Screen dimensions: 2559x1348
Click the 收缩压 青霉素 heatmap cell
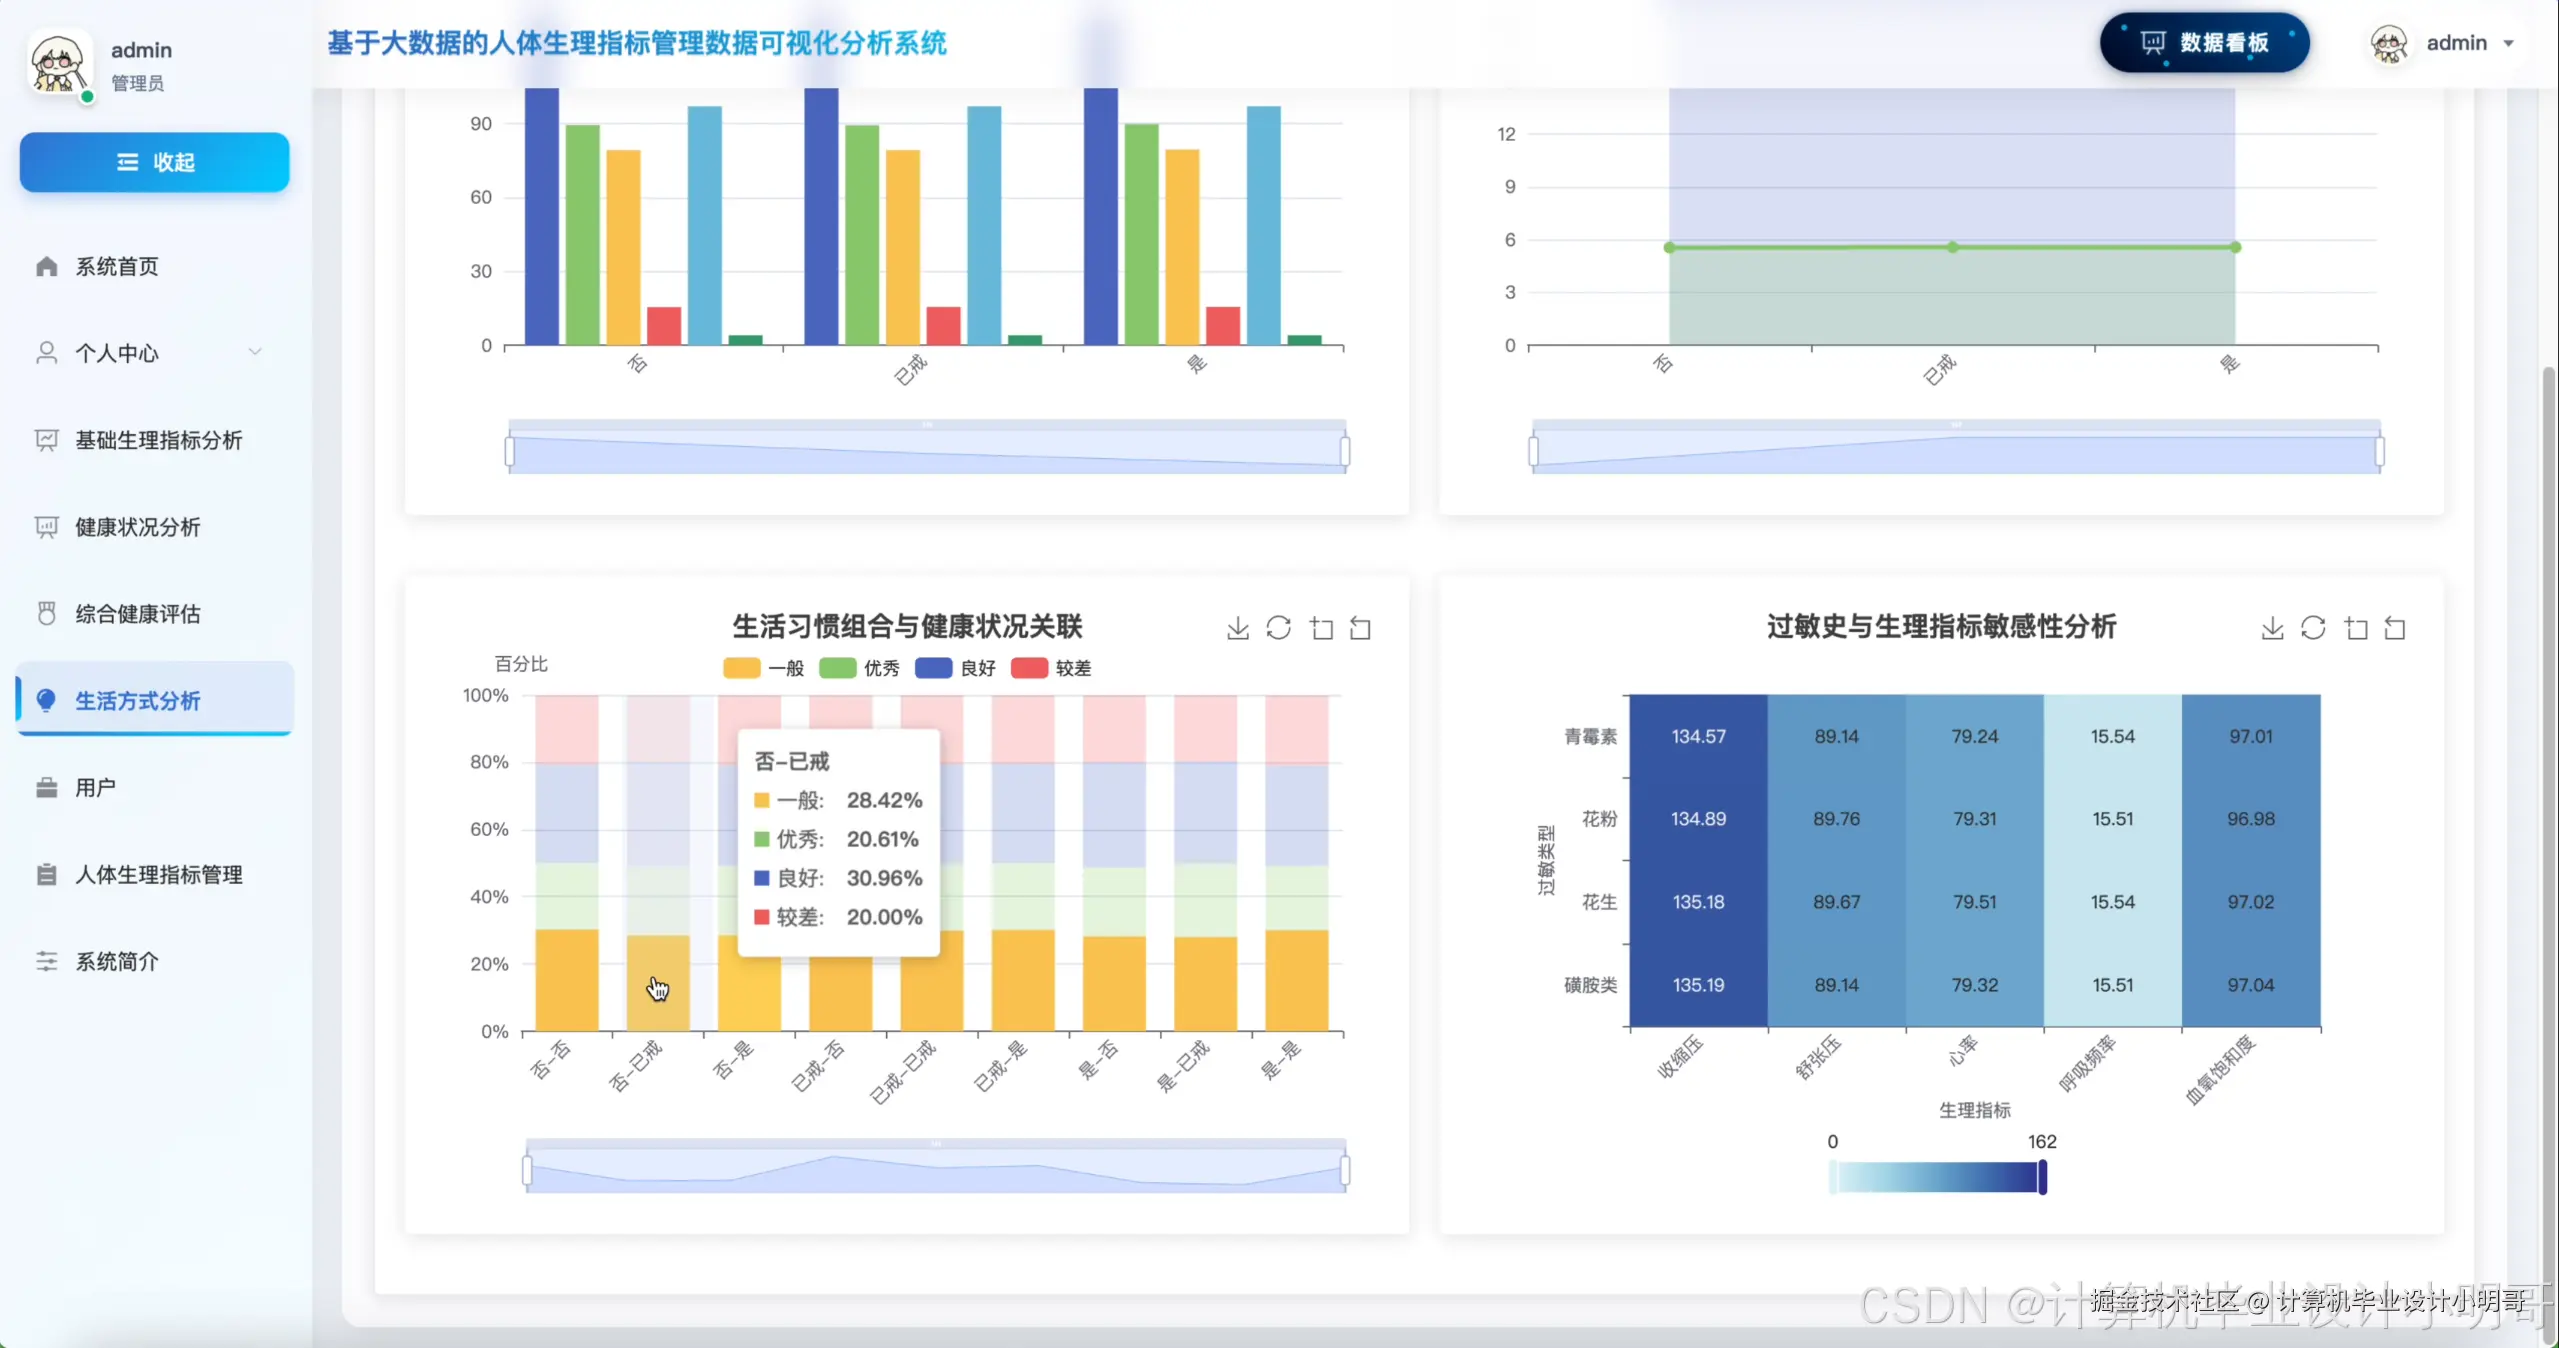tap(1698, 736)
